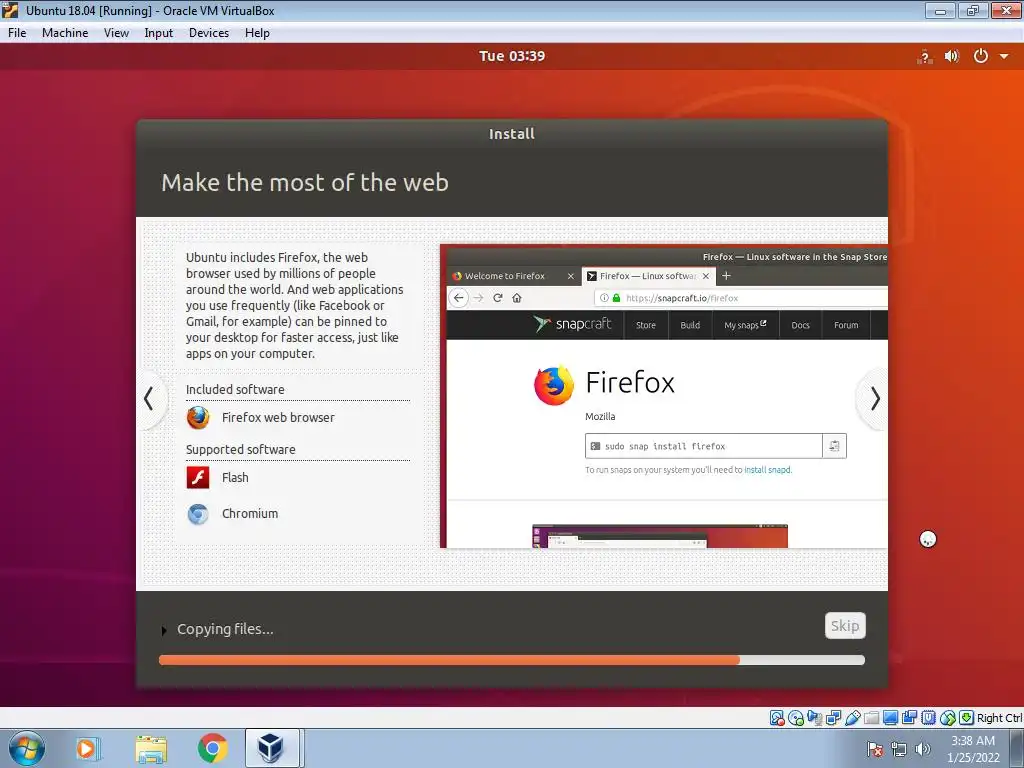Open the Windows Start menu
Screen dimensions: 1024x768
[27, 748]
